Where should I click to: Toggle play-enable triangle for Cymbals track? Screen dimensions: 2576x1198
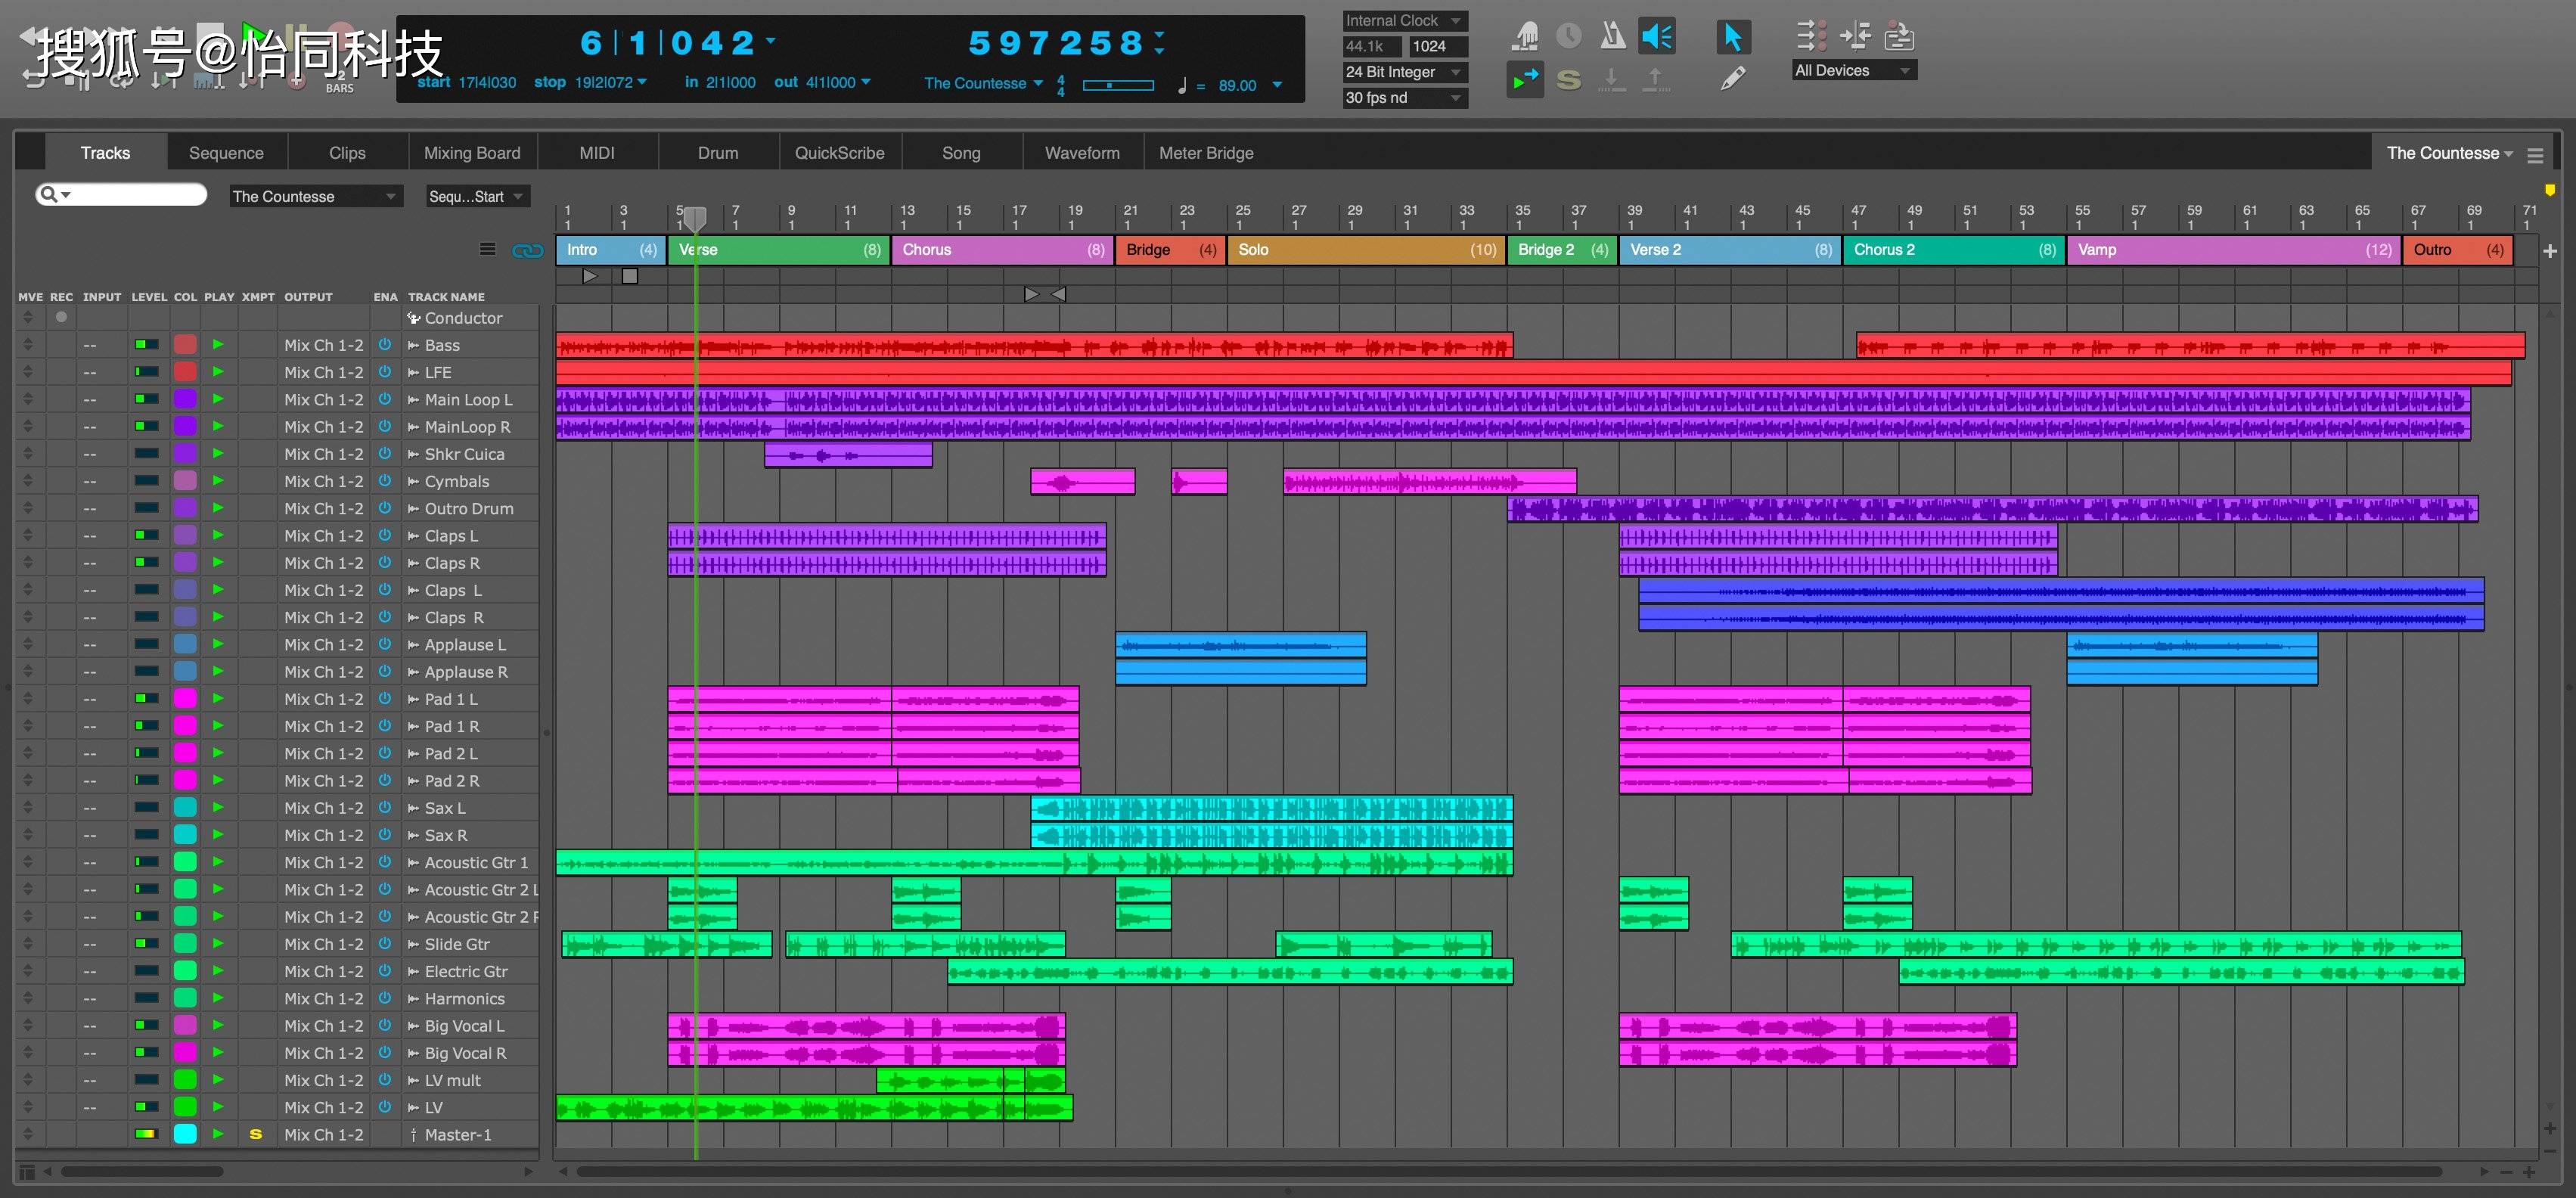(x=218, y=480)
